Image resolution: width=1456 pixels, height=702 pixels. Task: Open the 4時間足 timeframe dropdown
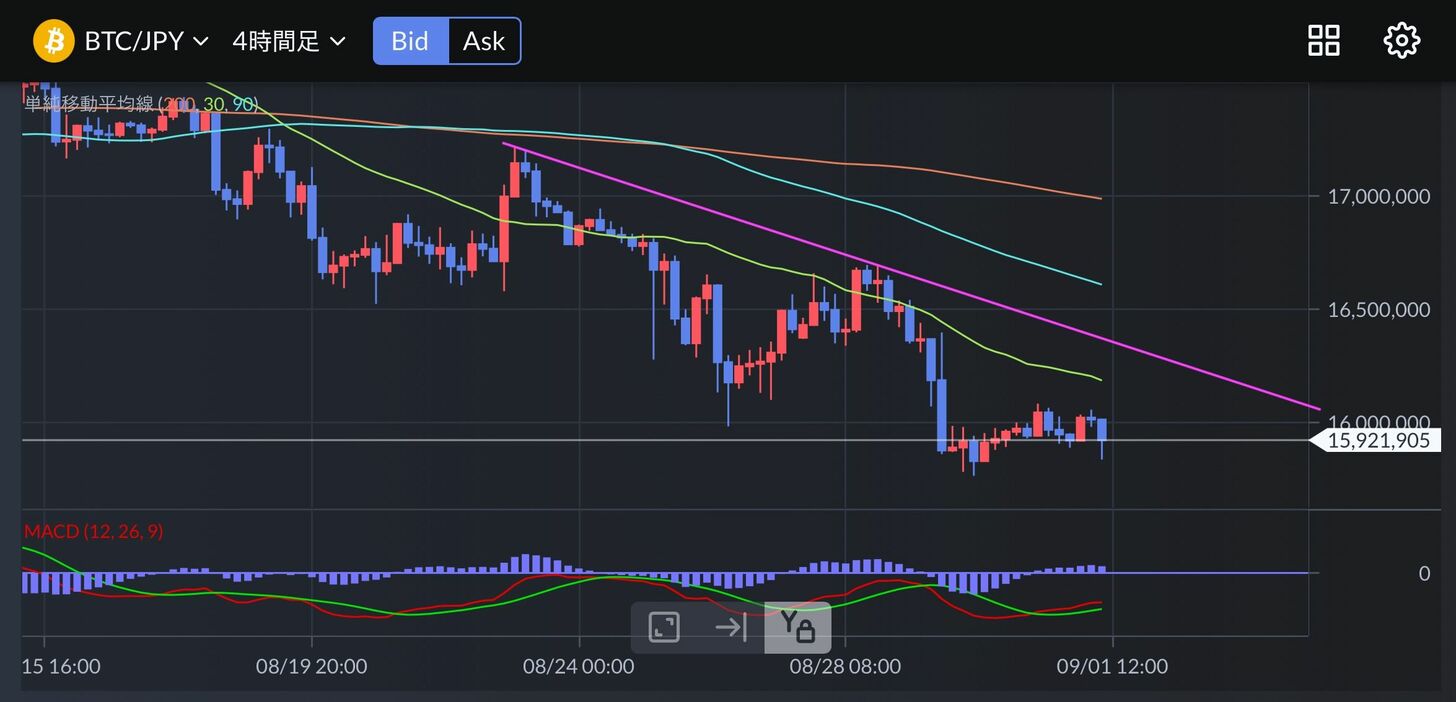tap(288, 41)
